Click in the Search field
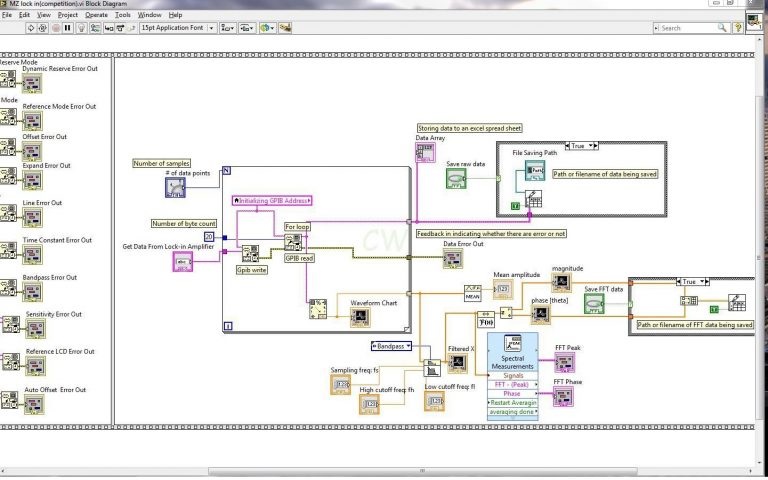The width and height of the screenshot is (768, 480). [686, 28]
